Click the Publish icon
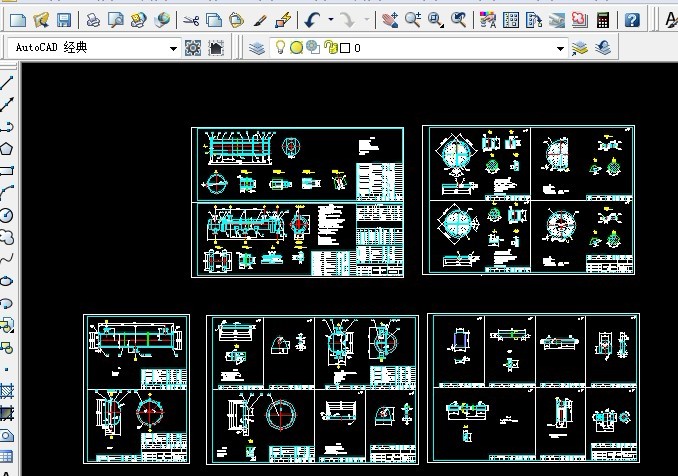Viewport: 678px width, 476px height. 139,20
